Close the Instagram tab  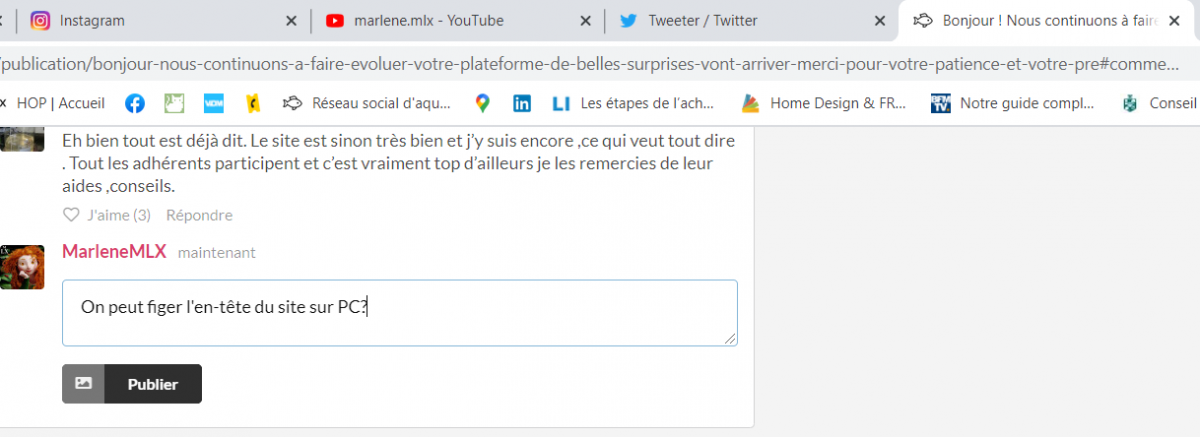pos(291,20)
